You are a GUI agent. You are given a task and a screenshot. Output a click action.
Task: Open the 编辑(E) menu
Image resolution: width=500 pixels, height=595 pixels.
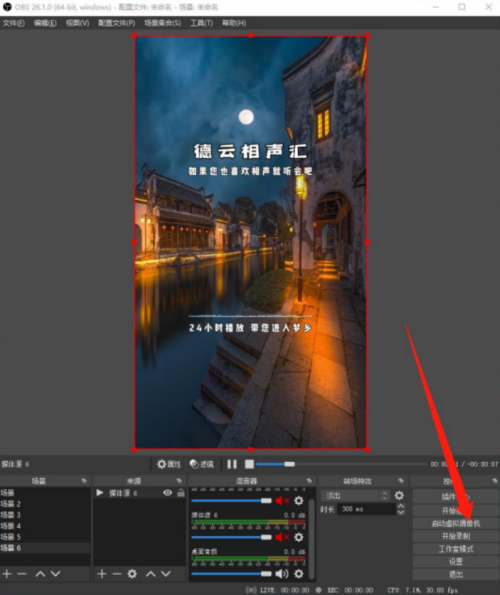[45, 23]
